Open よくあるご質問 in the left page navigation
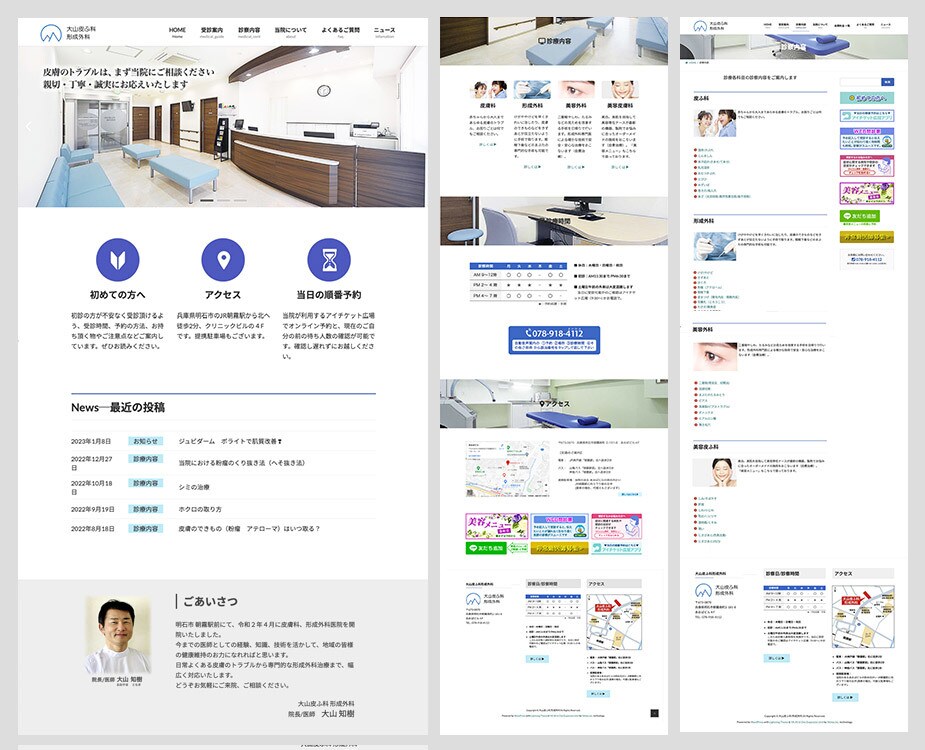The image size is (925, 750). tap(340, 32)
